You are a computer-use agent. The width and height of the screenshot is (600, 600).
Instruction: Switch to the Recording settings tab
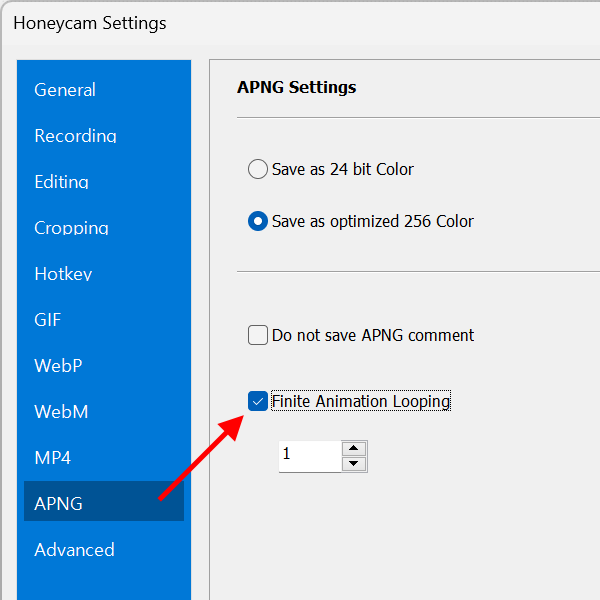[x=75, y=136]
